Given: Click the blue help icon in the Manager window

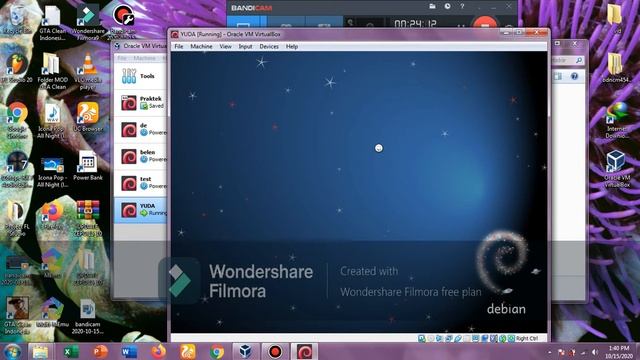Looking at the screenshot, I should click(574, 76).
